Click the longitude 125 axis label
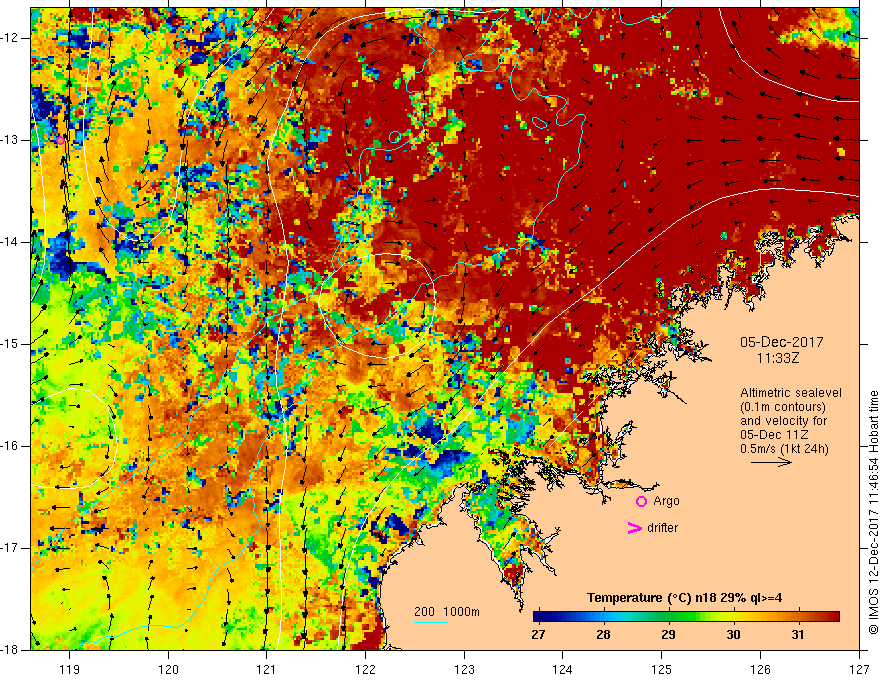This screenshot has width=880, height=680. (662, 669)
